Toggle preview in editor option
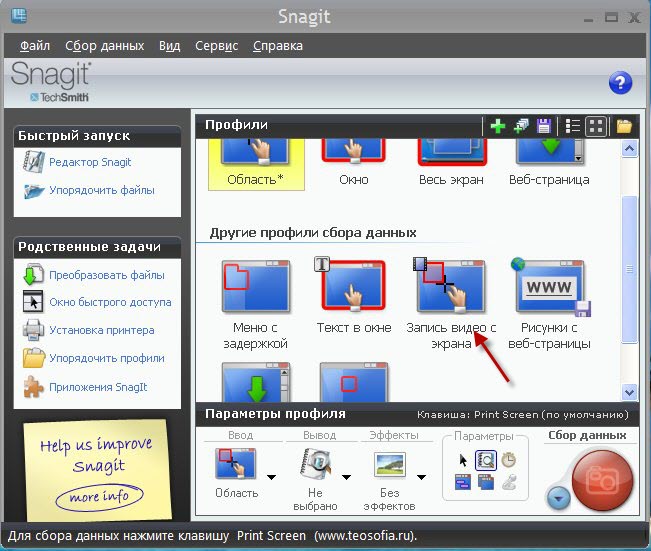The height and width of the screenshot is (551, 651). pyautogui.click(x=486, y=460)
